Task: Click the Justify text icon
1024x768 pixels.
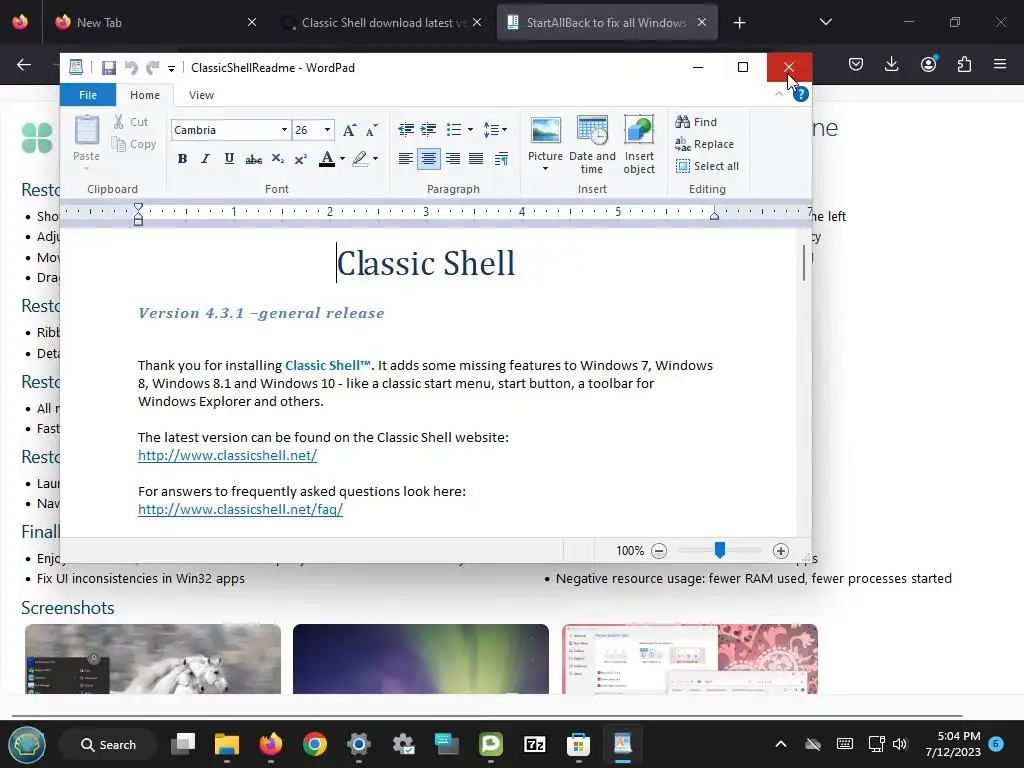Action: click(476, 158)
